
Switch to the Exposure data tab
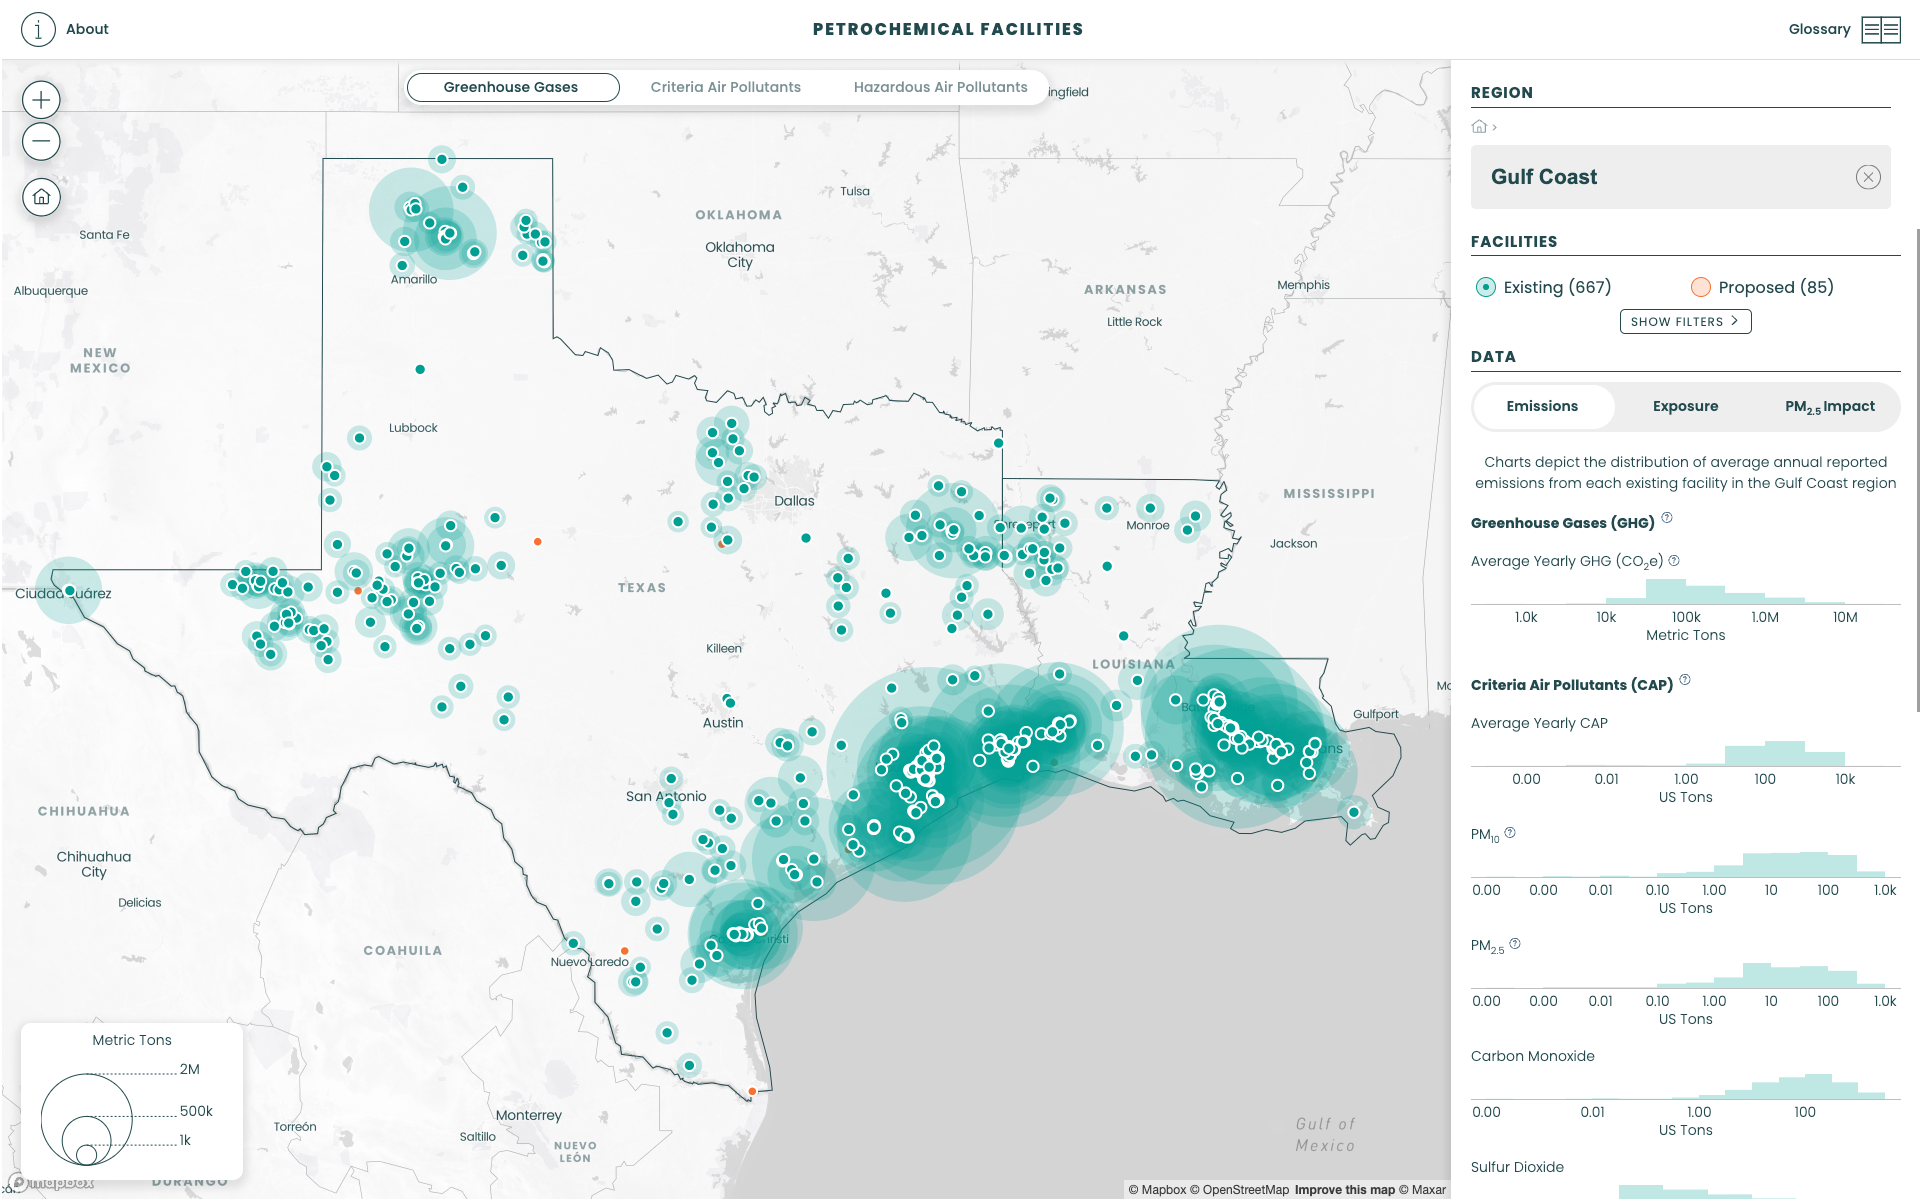1685,406
